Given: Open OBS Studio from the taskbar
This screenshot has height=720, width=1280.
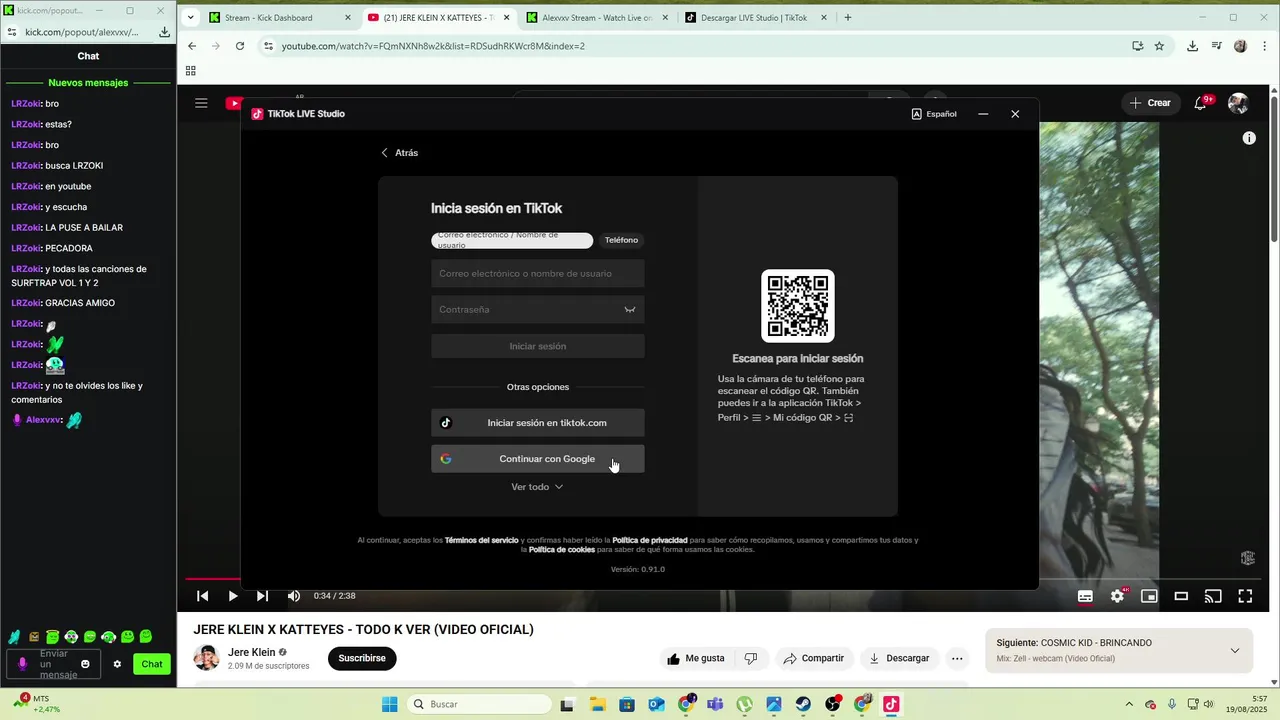Looking at the screenshot, I should tap(833, 704).
